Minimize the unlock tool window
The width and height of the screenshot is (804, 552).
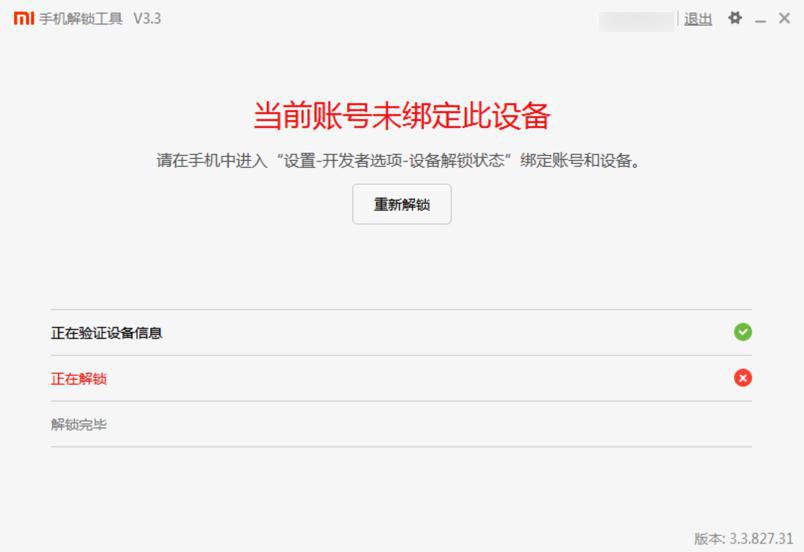(760, 19)
